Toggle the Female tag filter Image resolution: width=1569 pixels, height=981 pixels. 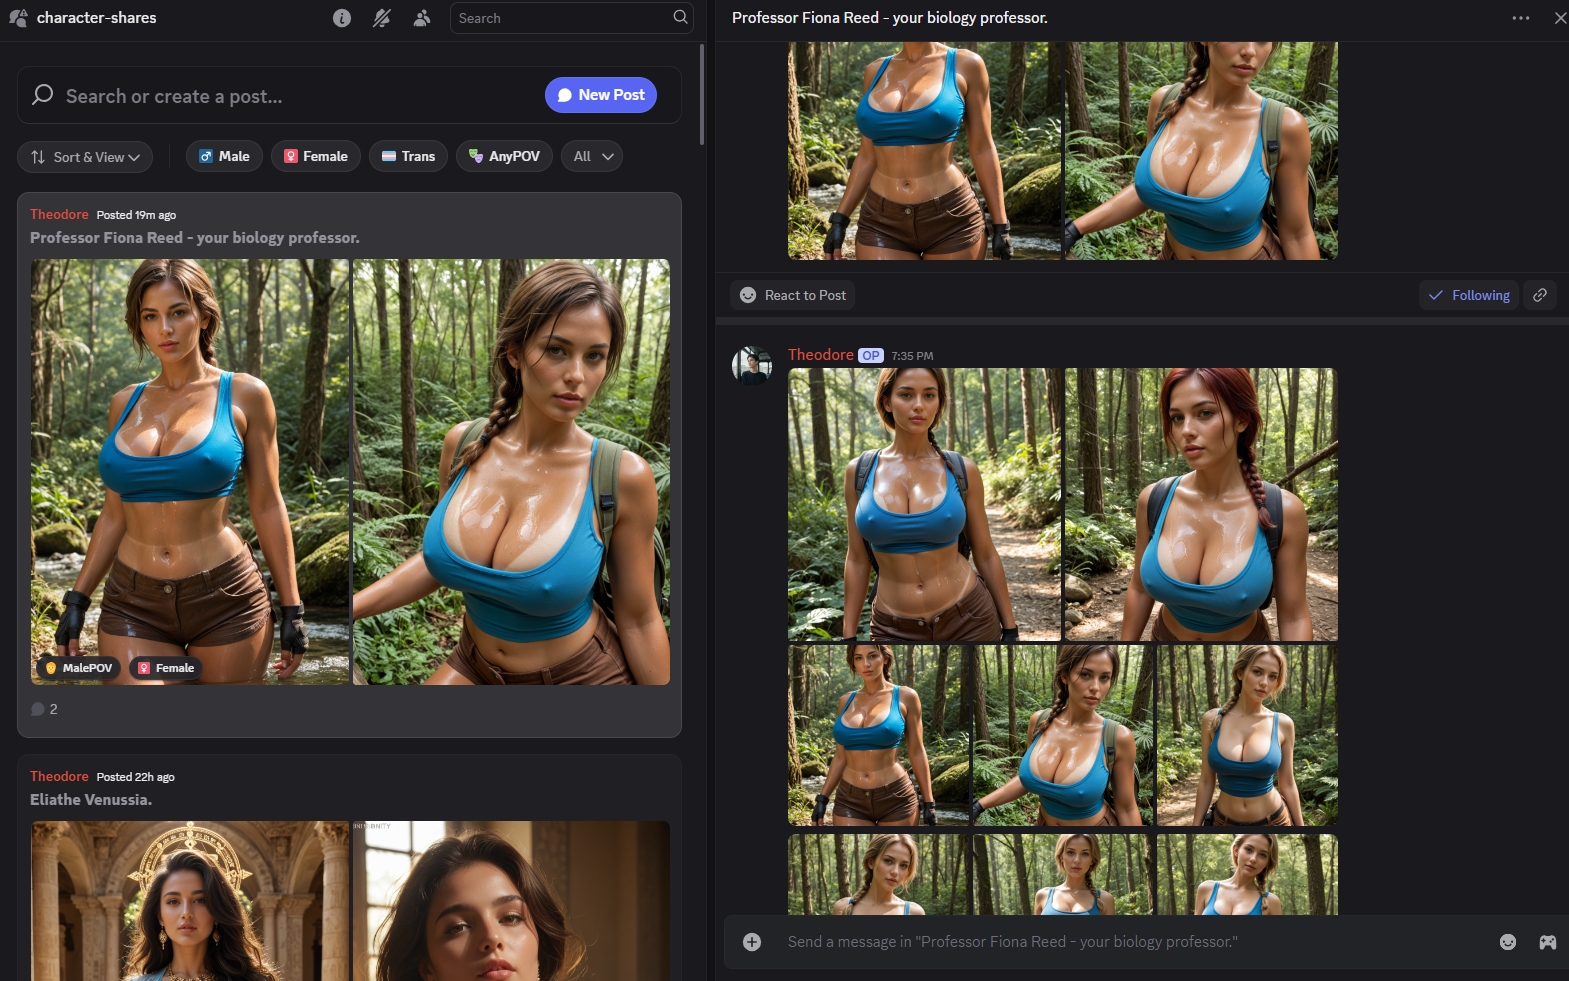[x=316, y=156]
